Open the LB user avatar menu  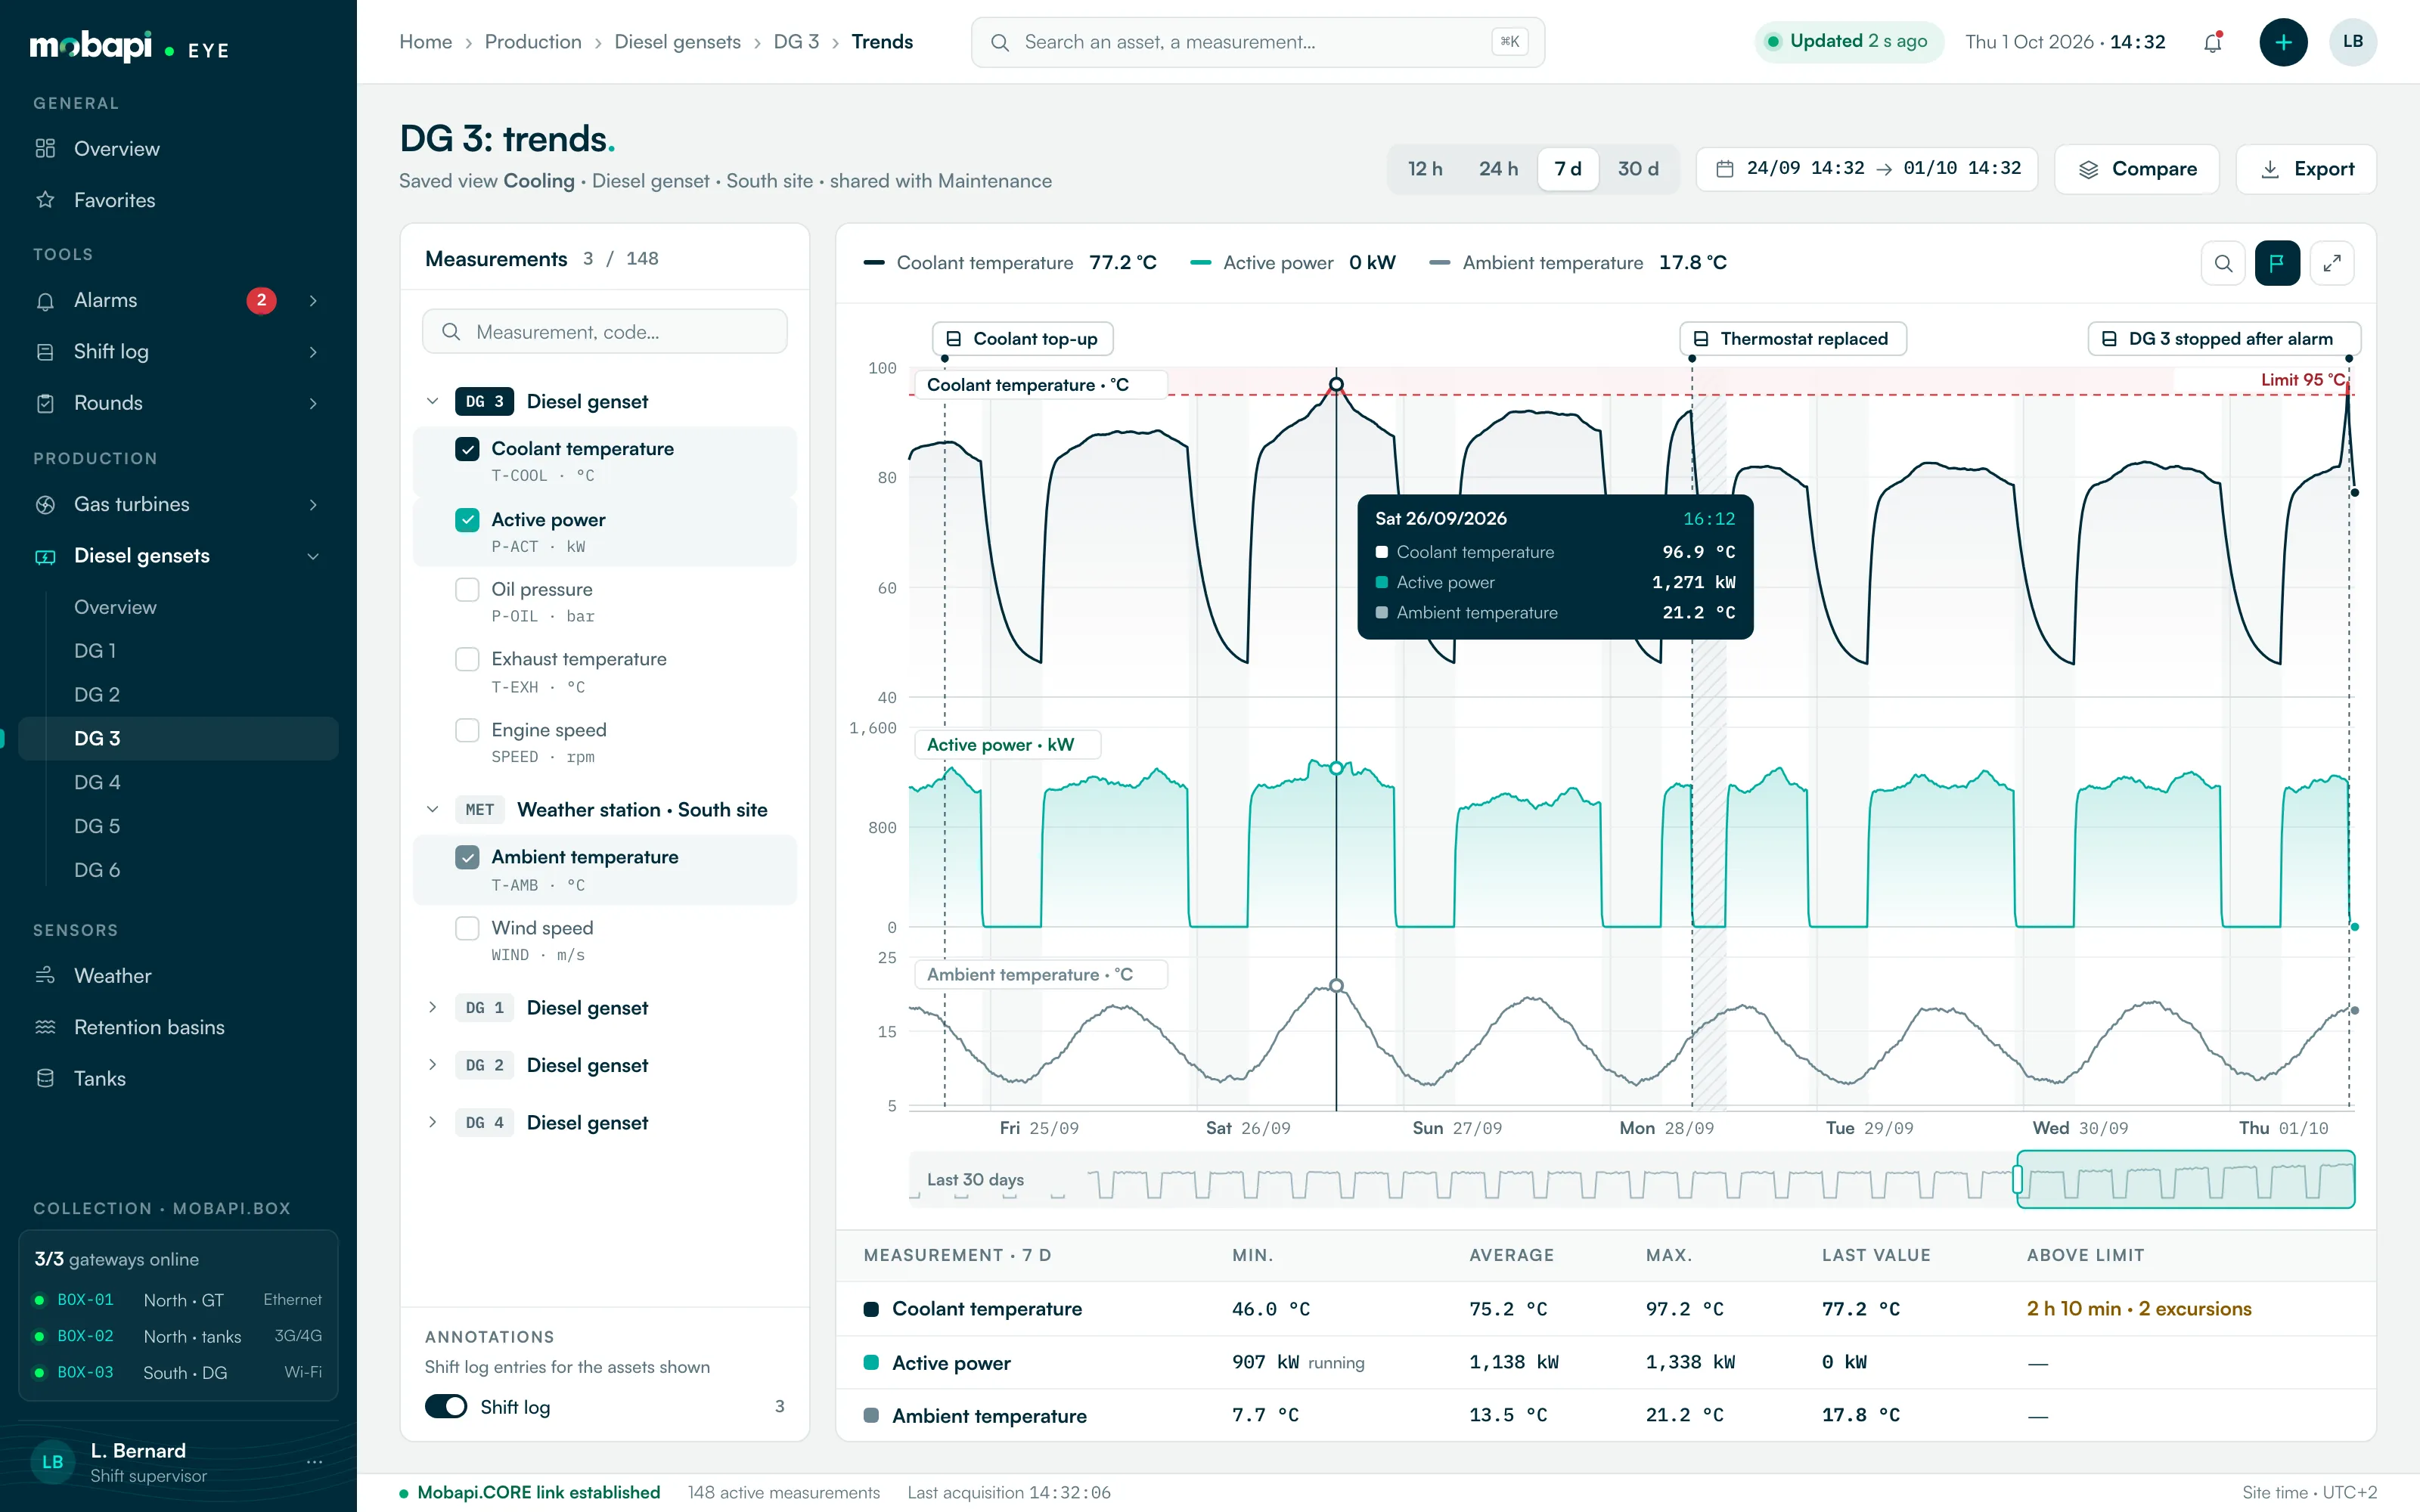[x=2352, y=42]
